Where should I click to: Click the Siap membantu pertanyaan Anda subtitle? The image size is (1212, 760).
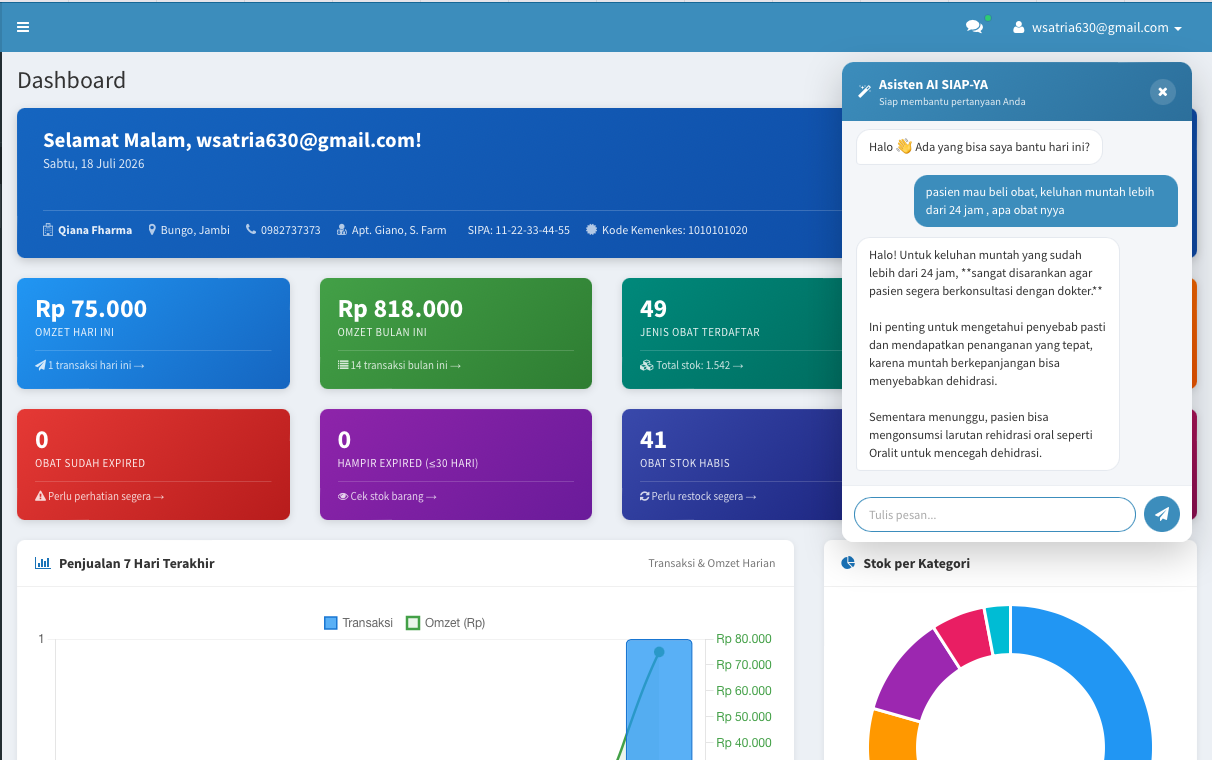tap(952, 102)
